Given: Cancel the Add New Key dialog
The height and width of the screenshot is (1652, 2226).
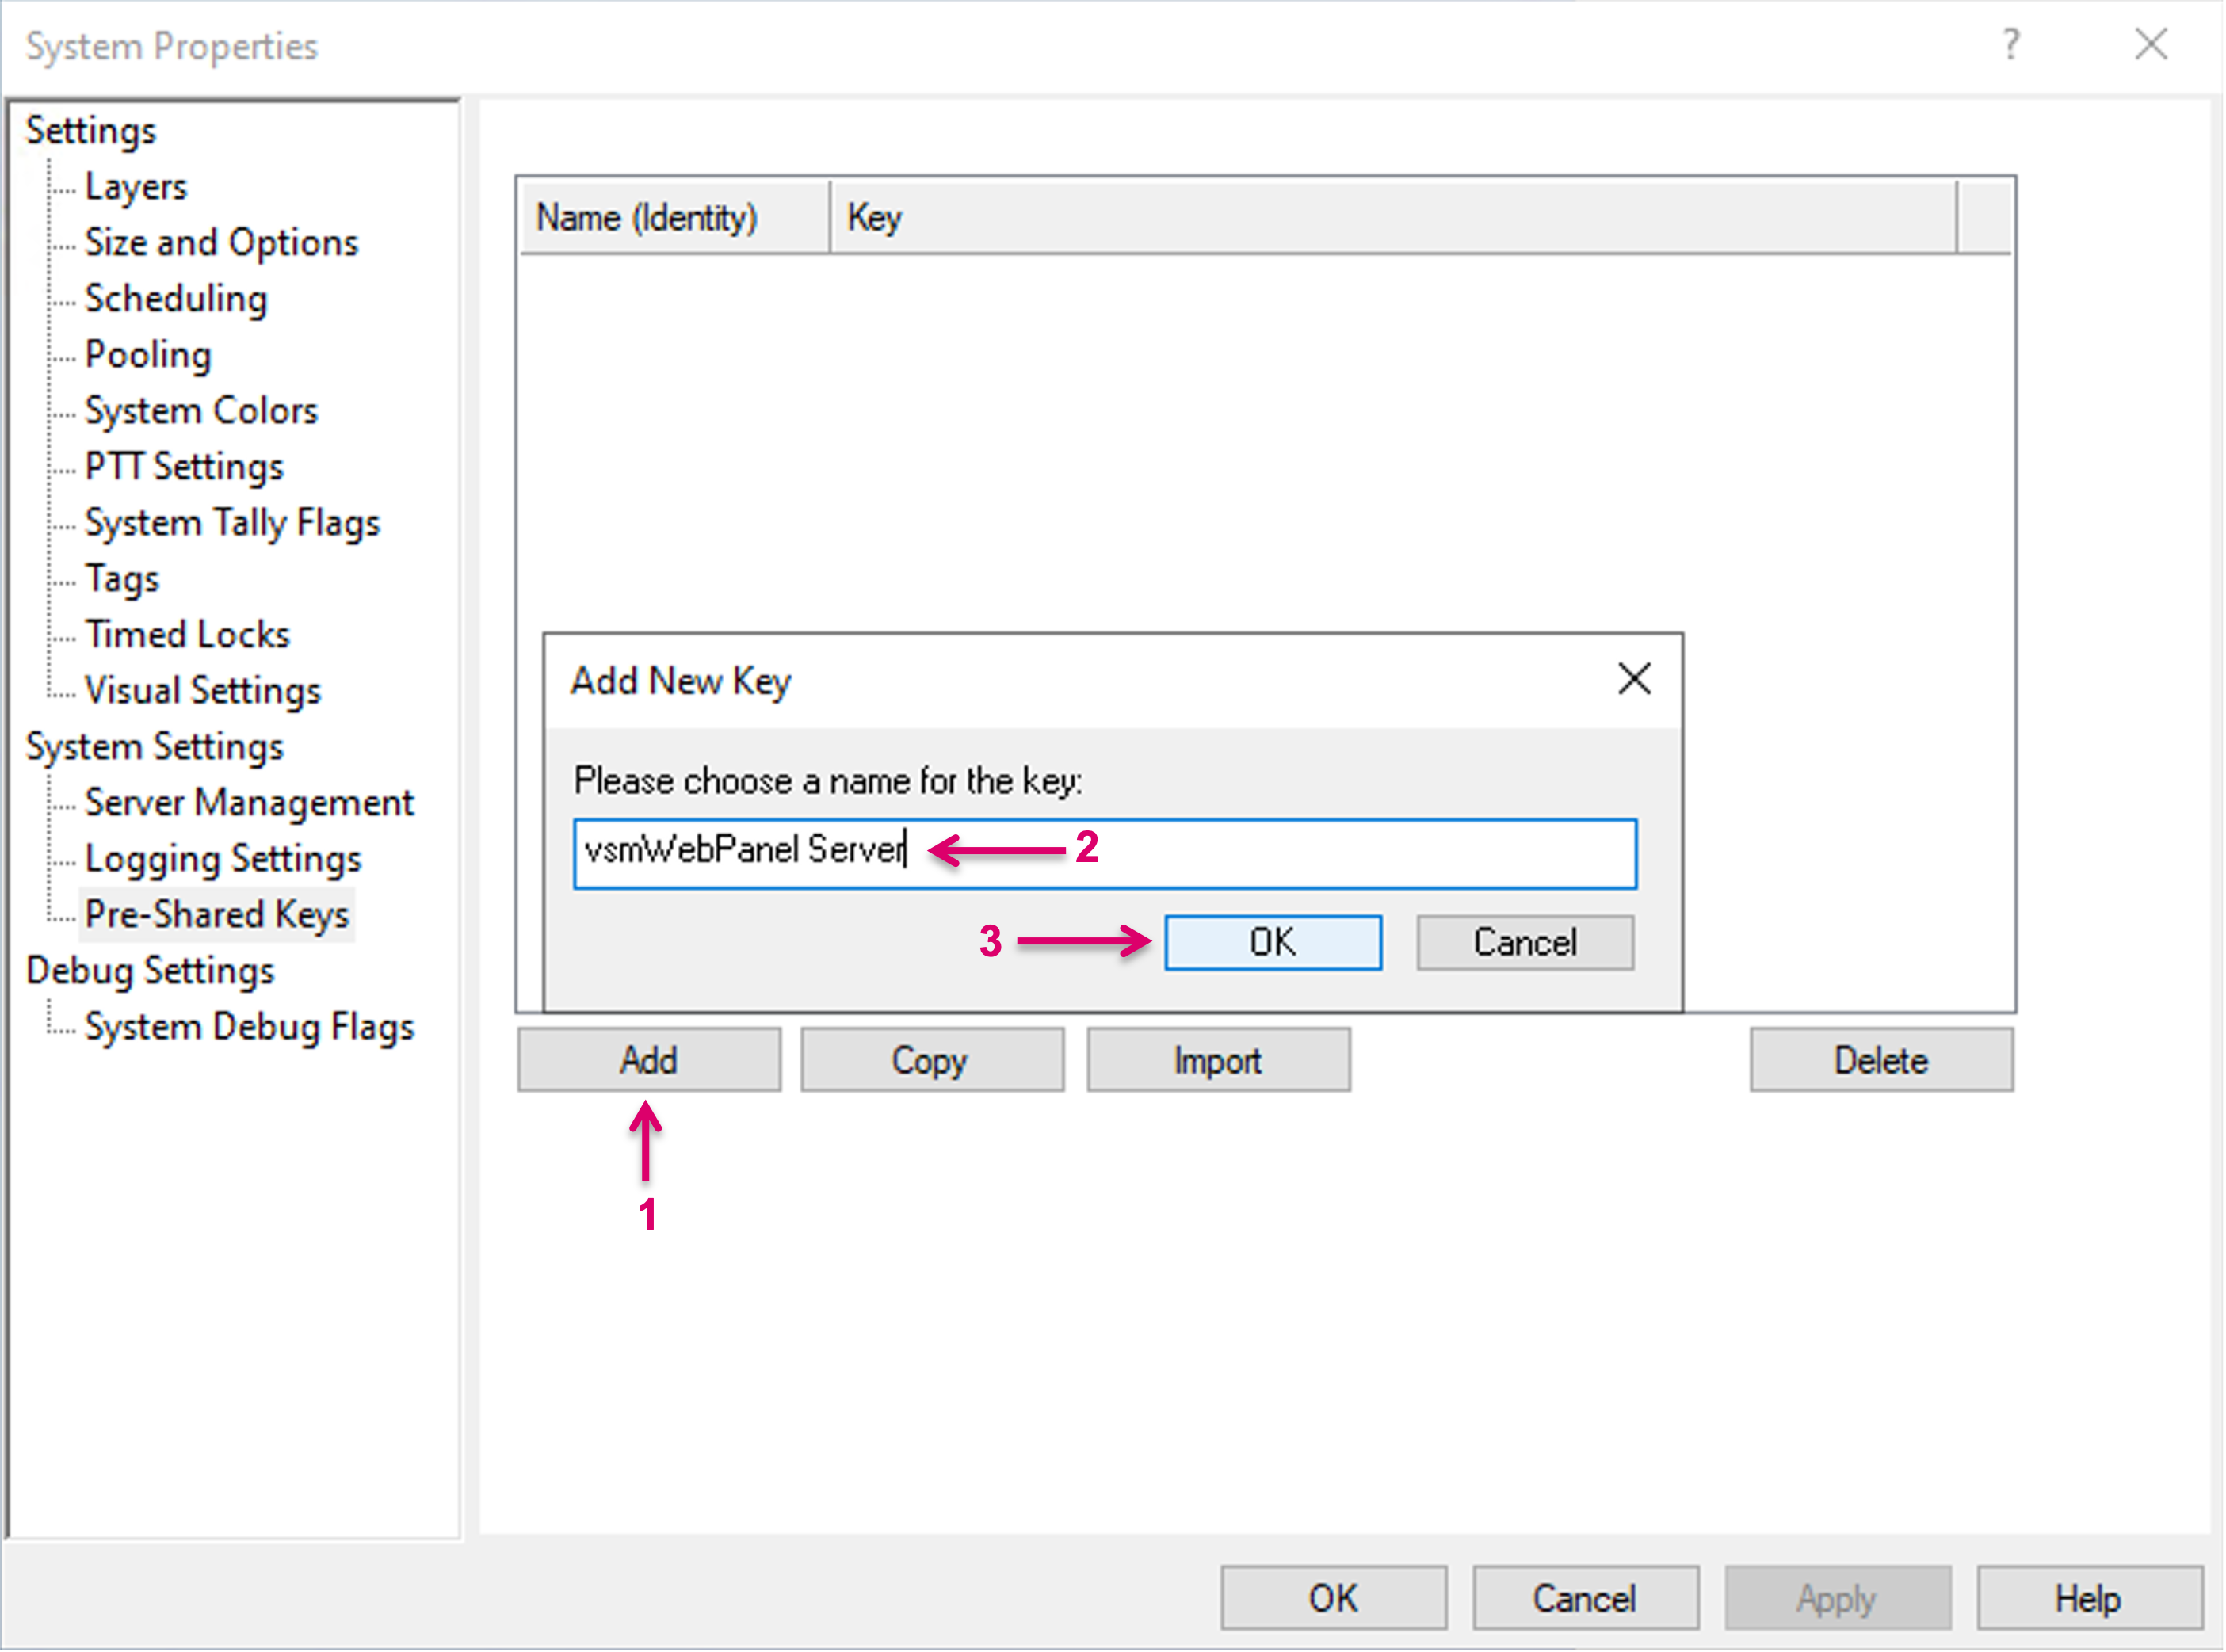Looking at the screenshot, I should [x=1524, y=942].
